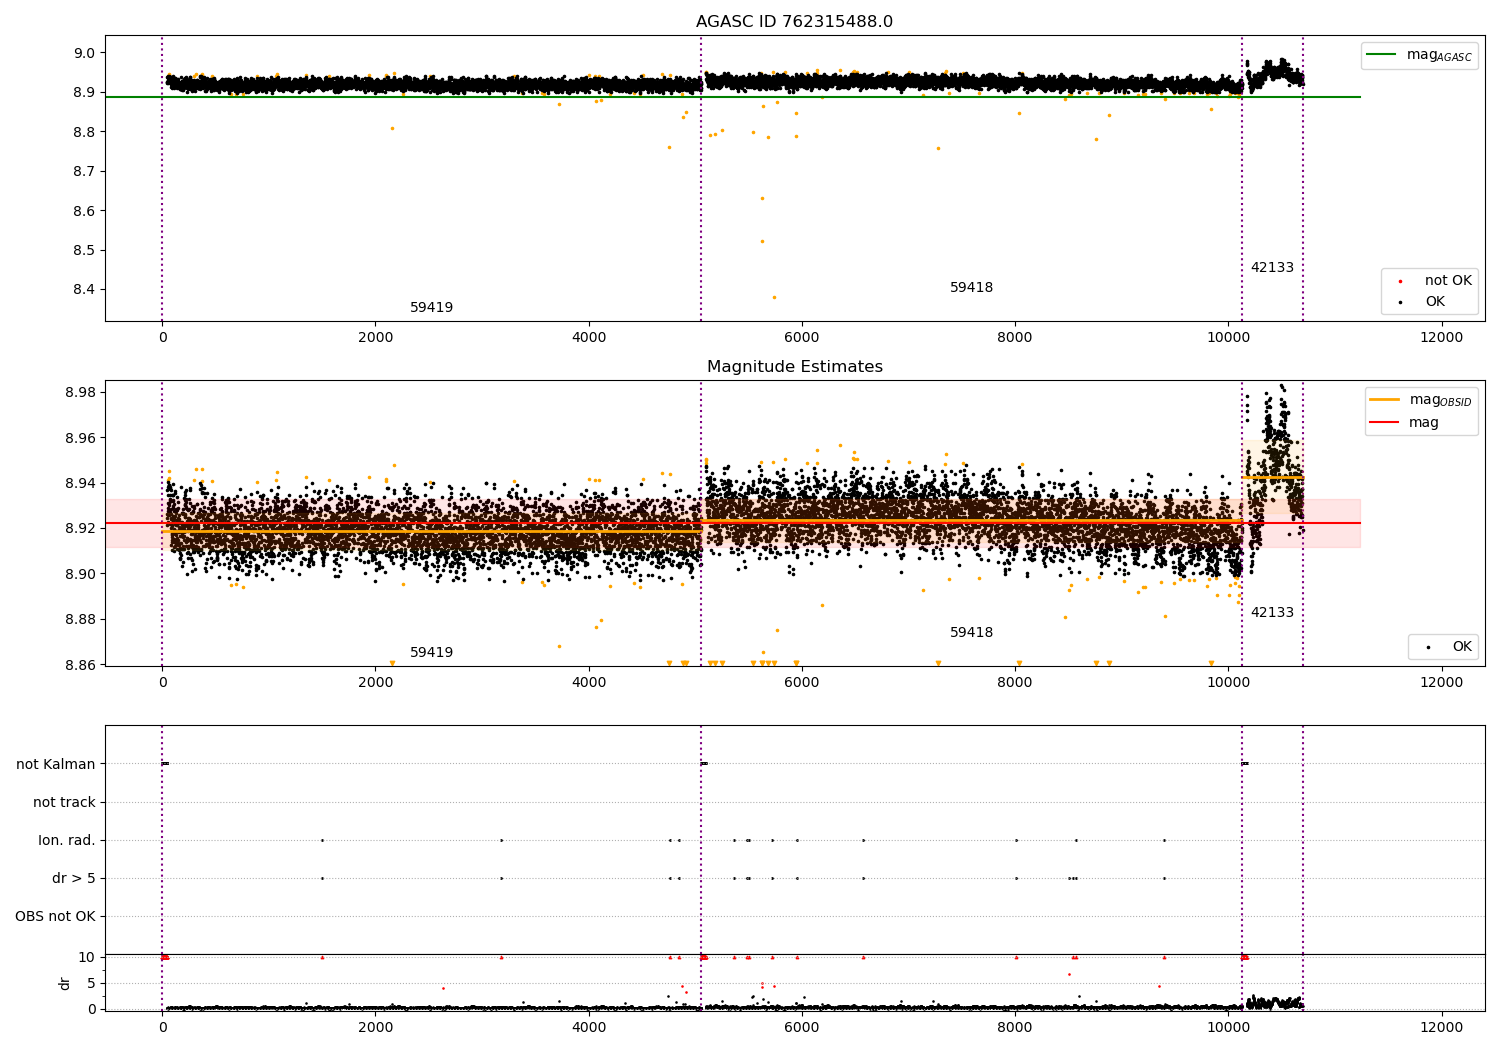
Task: Click the 5 tick on the dr axis
Action: pos(91,984)
